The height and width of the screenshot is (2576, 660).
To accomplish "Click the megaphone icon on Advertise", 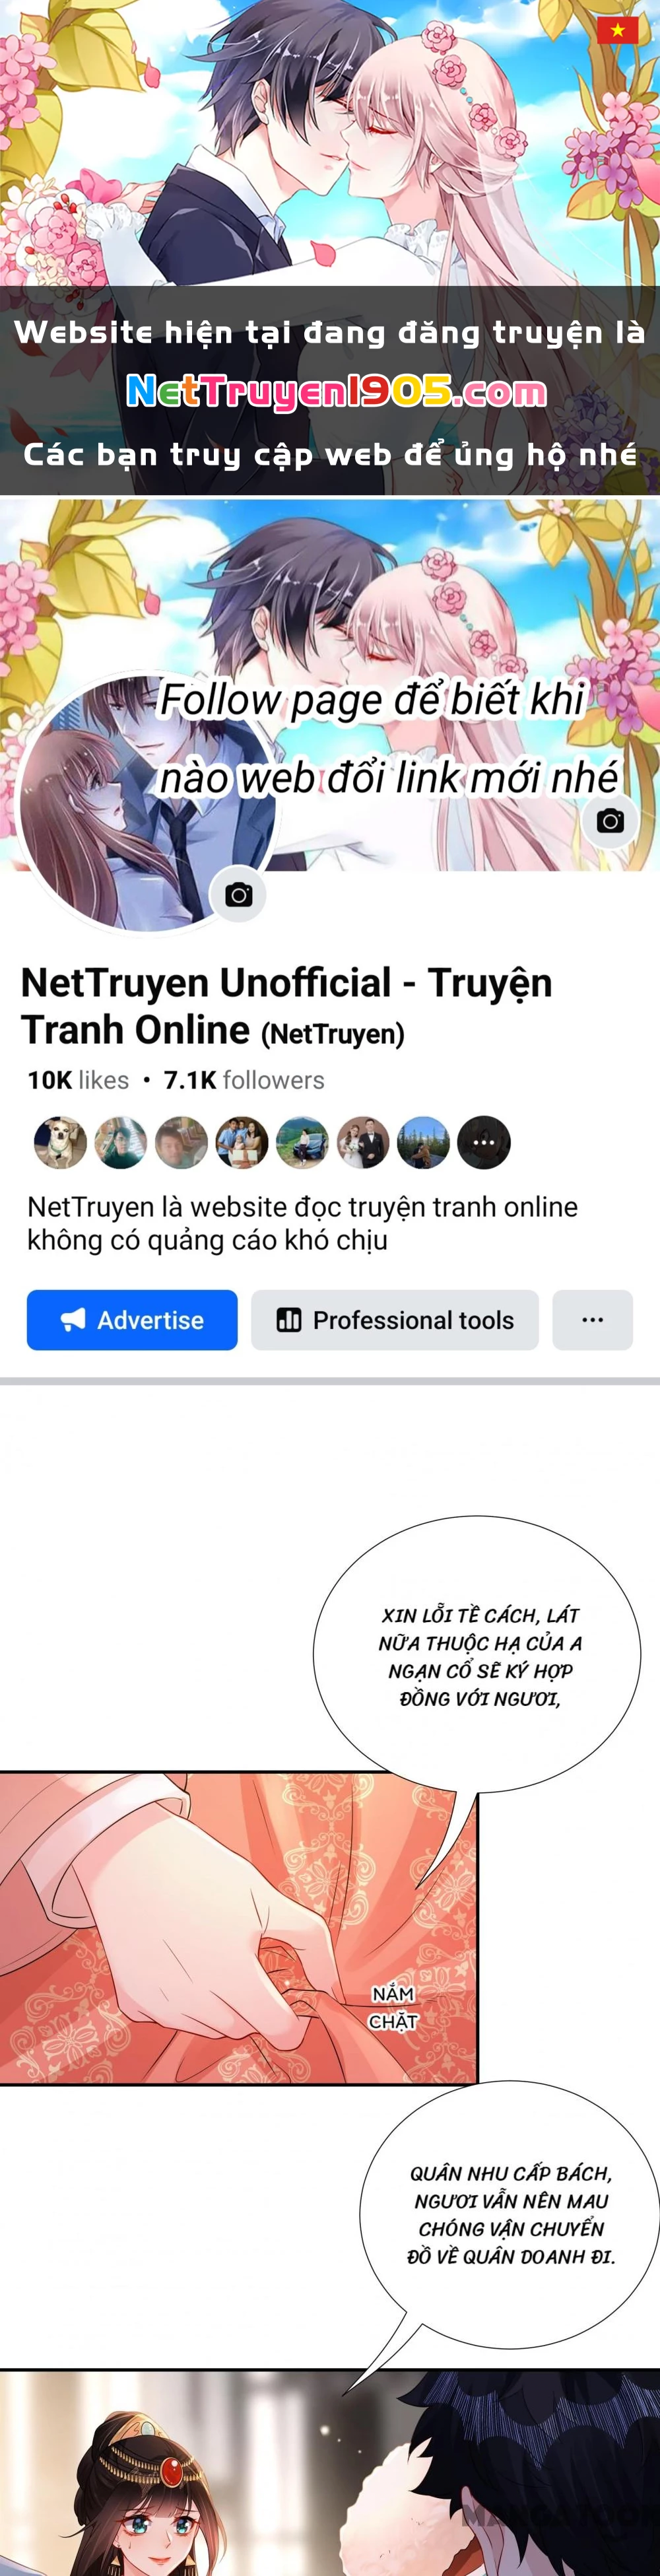I will coord(73,1320).
